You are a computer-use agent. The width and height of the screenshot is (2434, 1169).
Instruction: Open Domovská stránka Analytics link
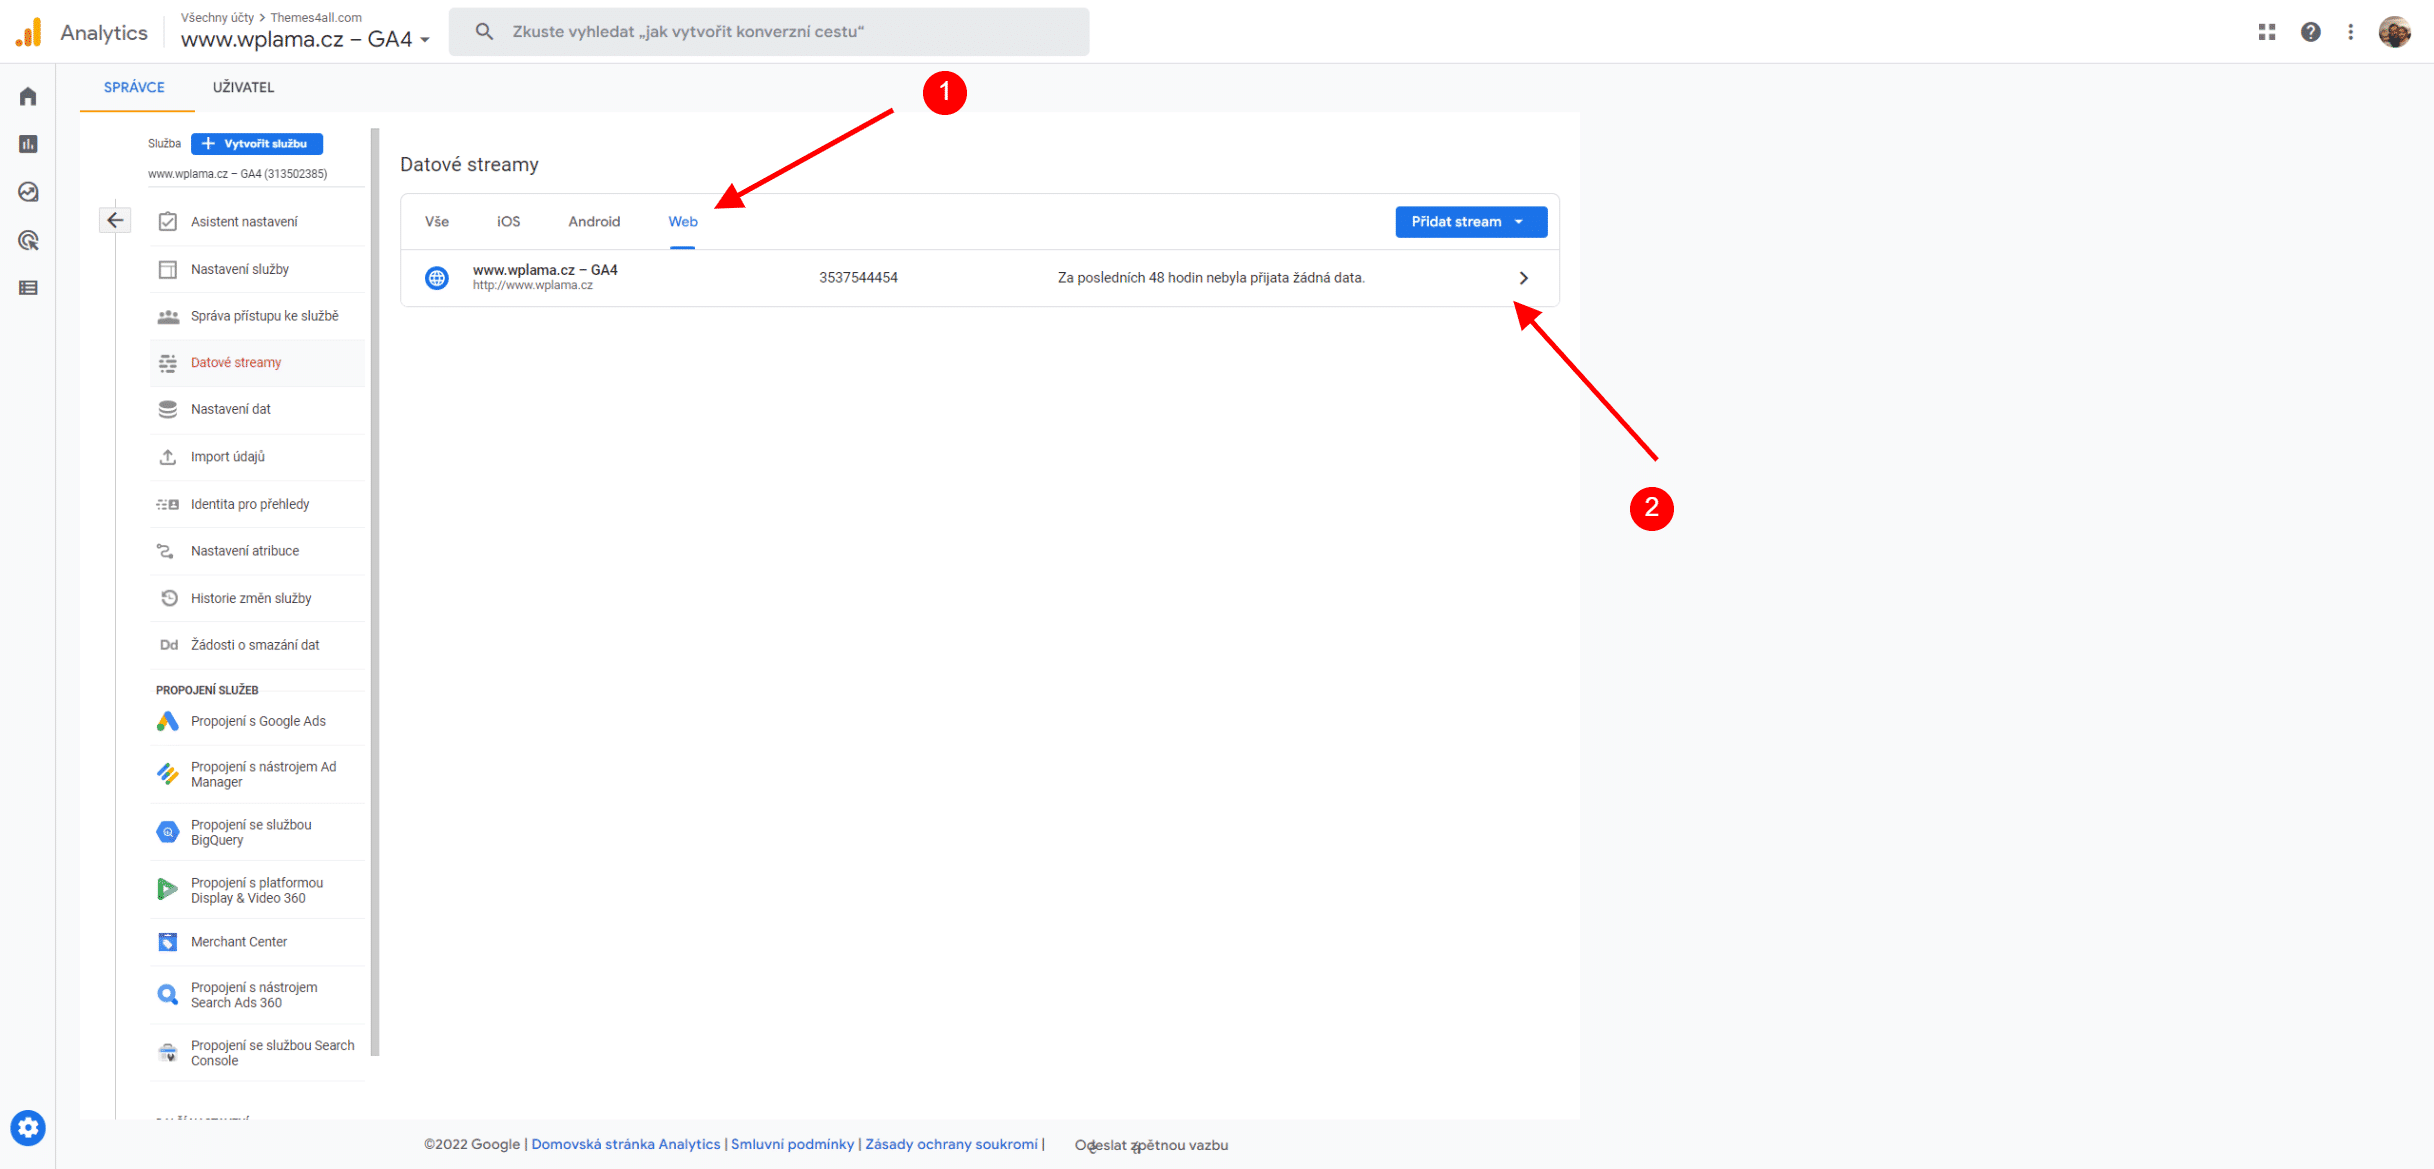(x=625, y=1145)
